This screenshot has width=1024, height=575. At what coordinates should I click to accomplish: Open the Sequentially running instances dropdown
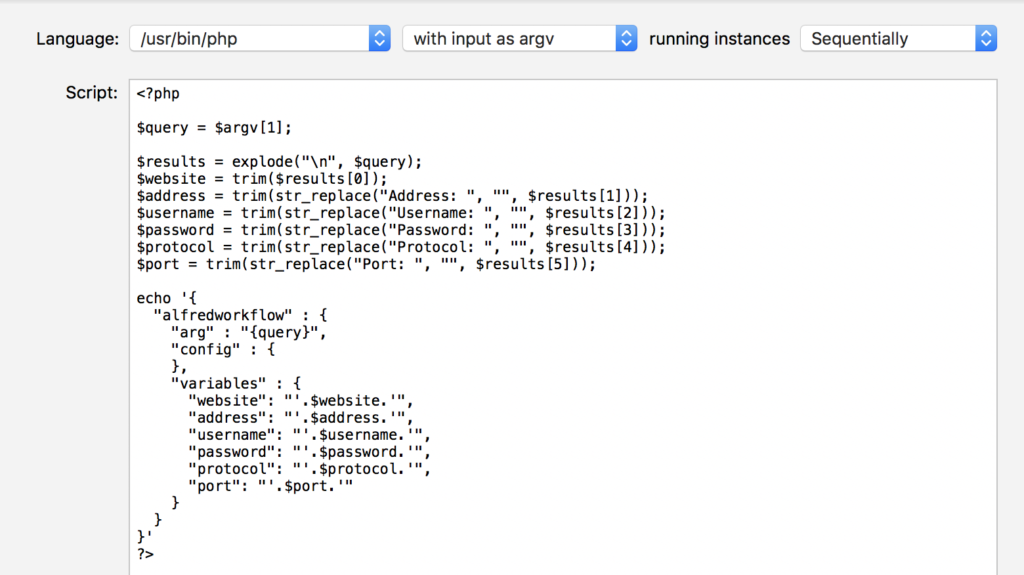(x=887, y=39)
